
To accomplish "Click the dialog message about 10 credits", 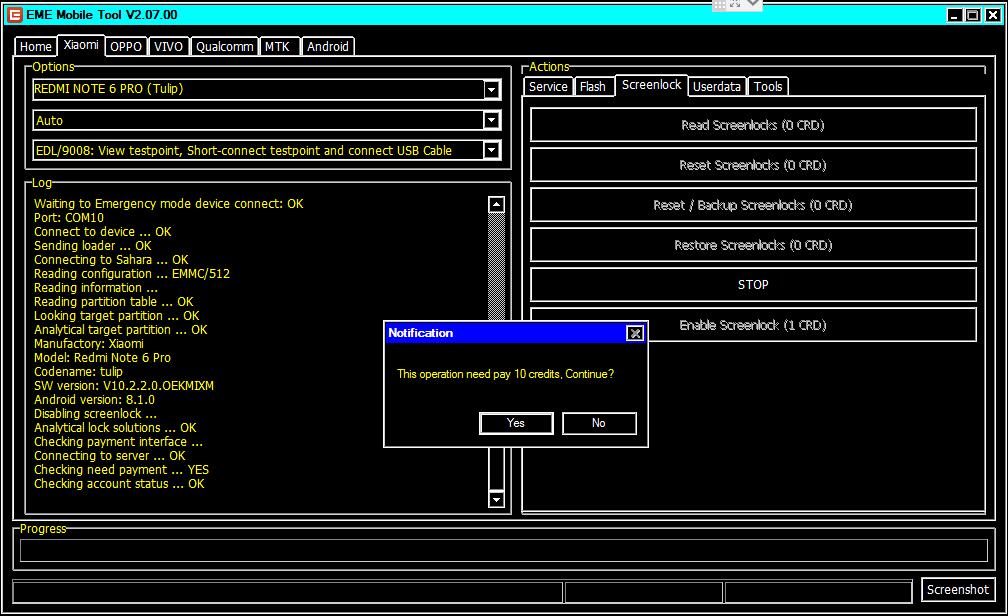I will pos(505,374).
